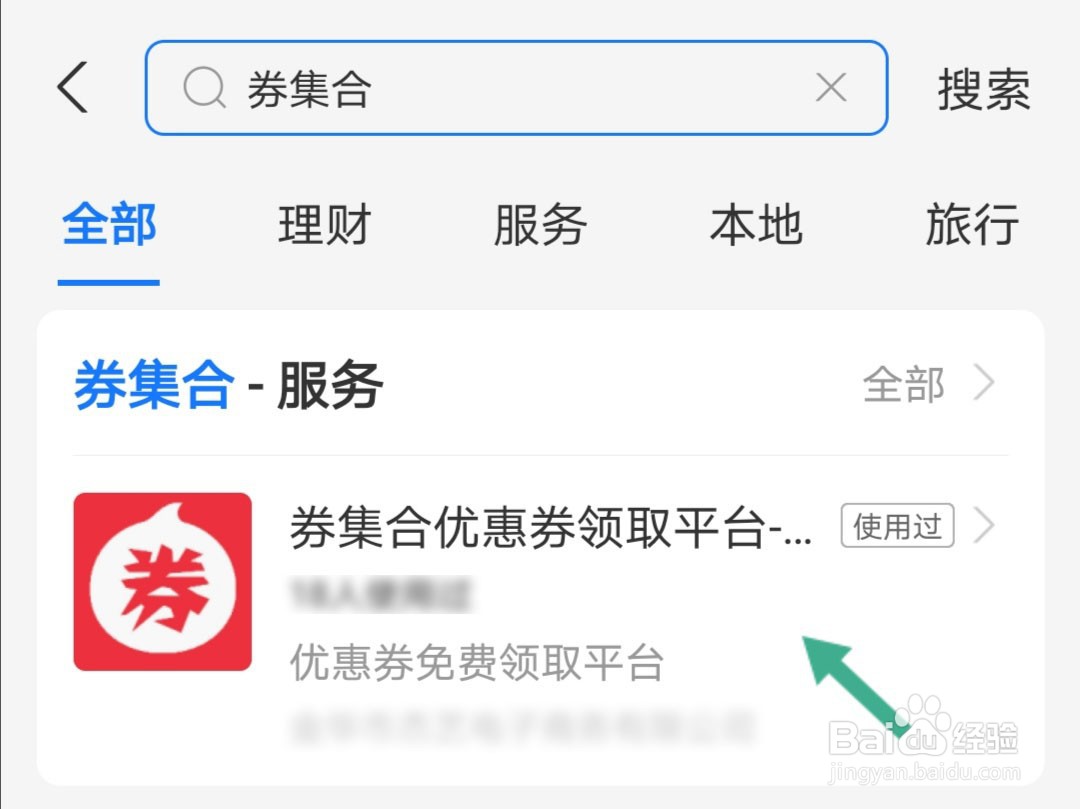The height and width of the screenshot is (809, 1080).
Task: Select the 全部 tab
Action: coord(109,224)
